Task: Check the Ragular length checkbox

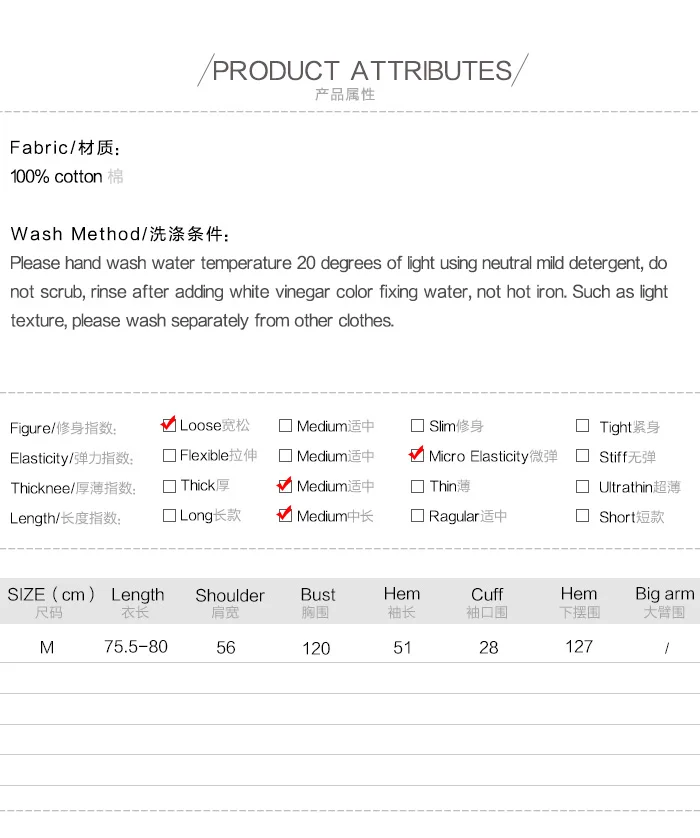Action: coord(417,515)
